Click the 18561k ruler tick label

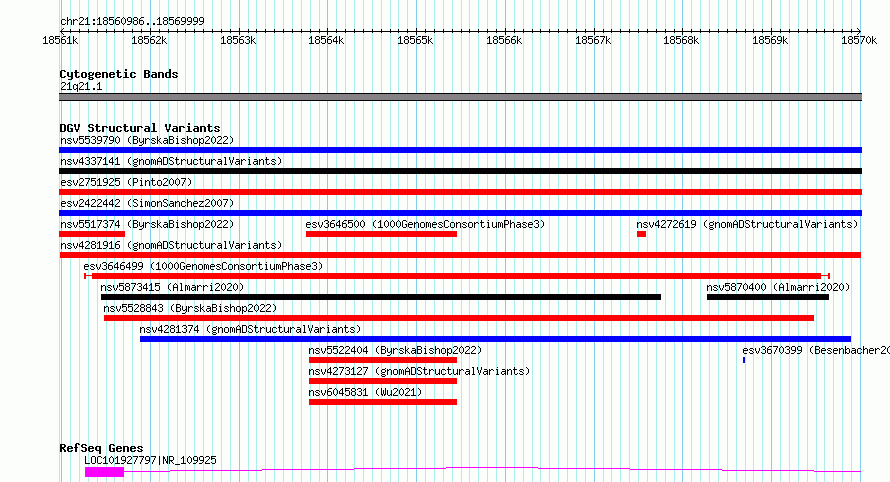(x=60, y=40)
